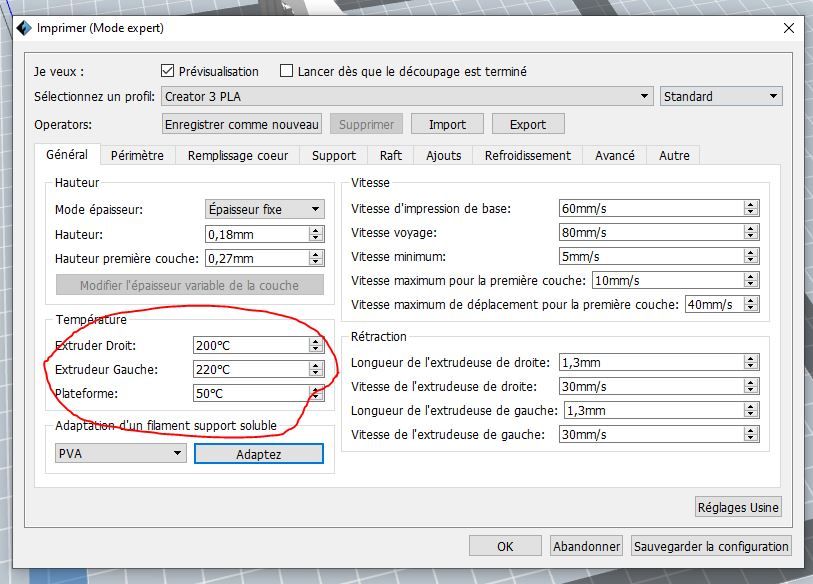Click the Adaptez button
The width and height of the screenshot is (813, 584).
click(x=259, y=454)
